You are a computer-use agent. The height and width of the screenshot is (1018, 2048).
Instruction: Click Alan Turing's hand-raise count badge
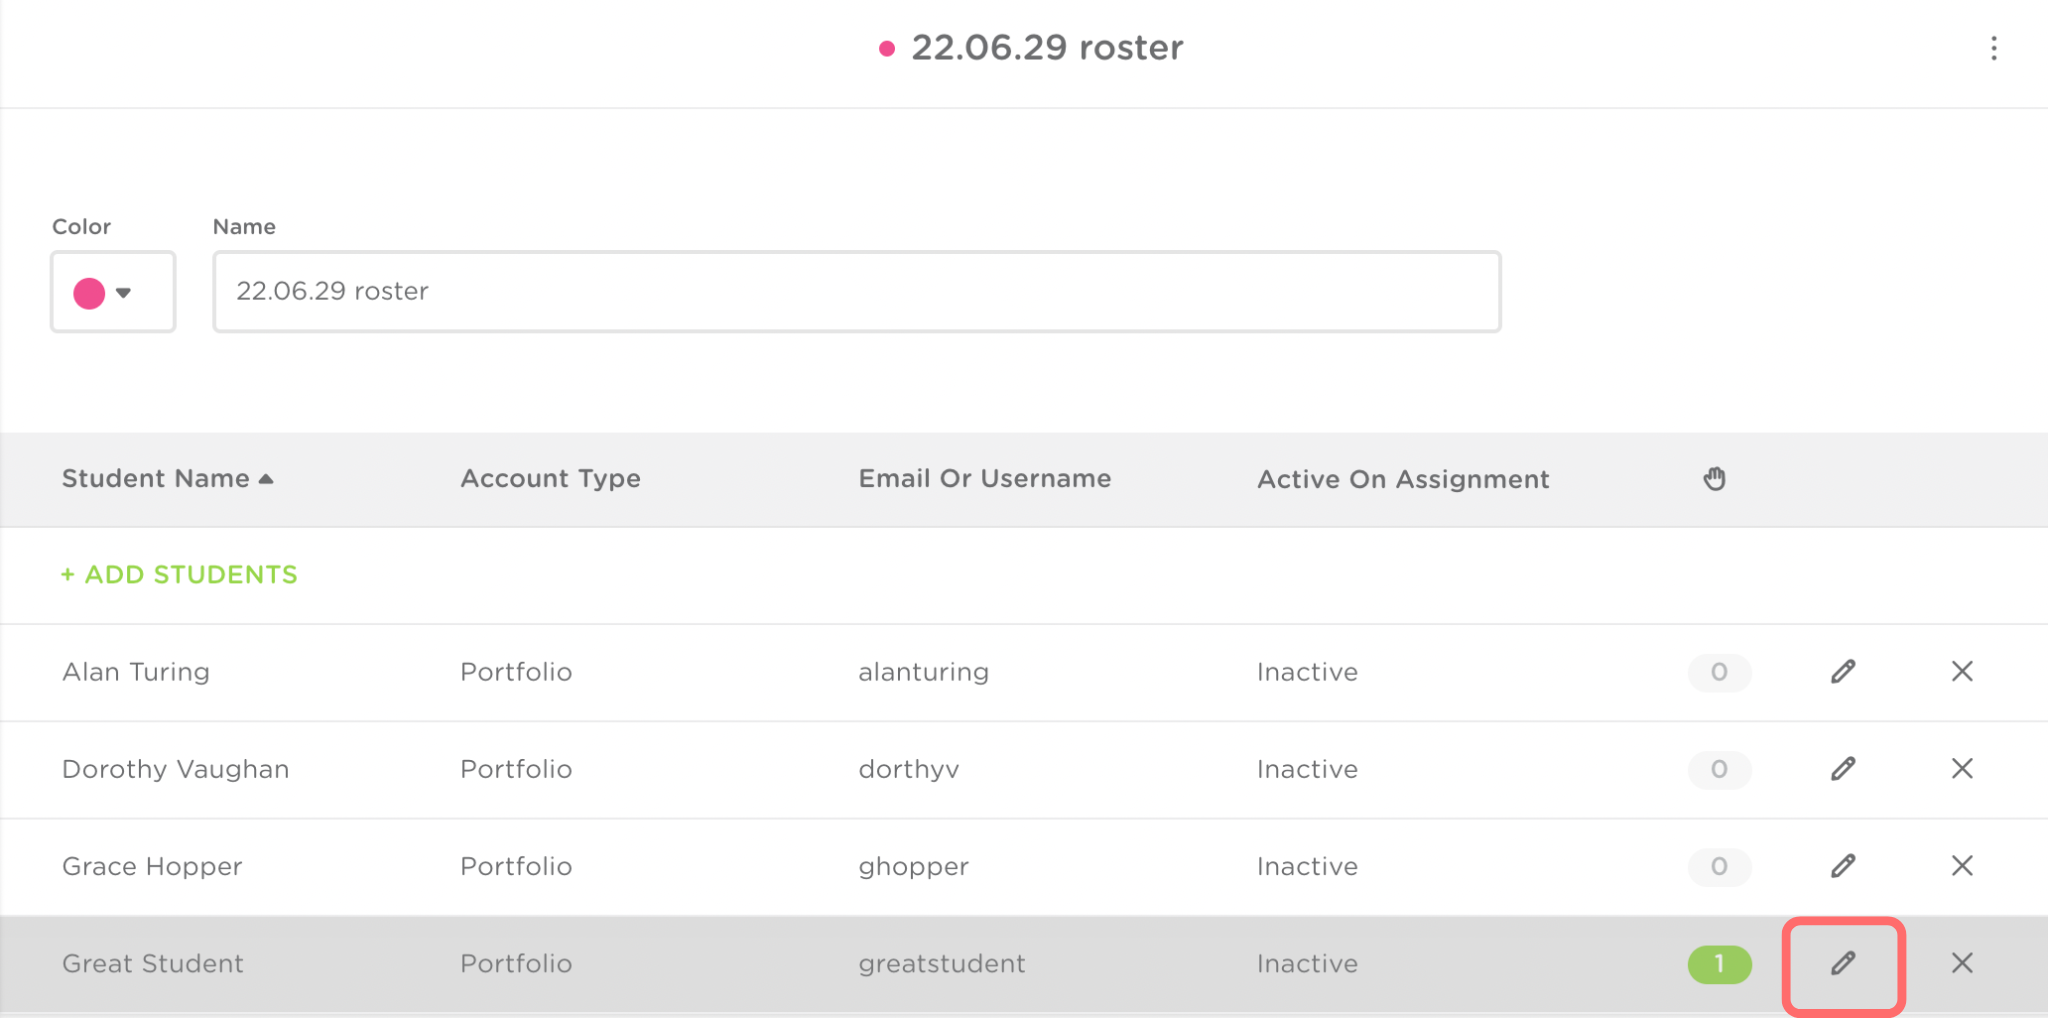1719,672
